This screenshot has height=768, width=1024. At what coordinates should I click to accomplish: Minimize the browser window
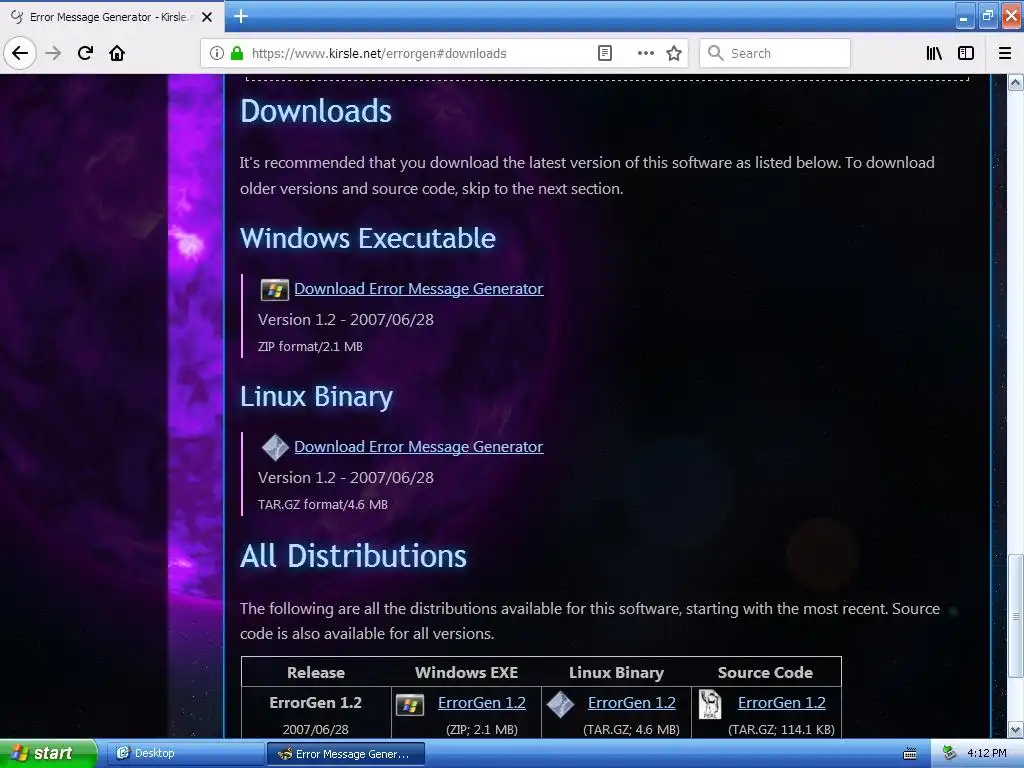964,16
